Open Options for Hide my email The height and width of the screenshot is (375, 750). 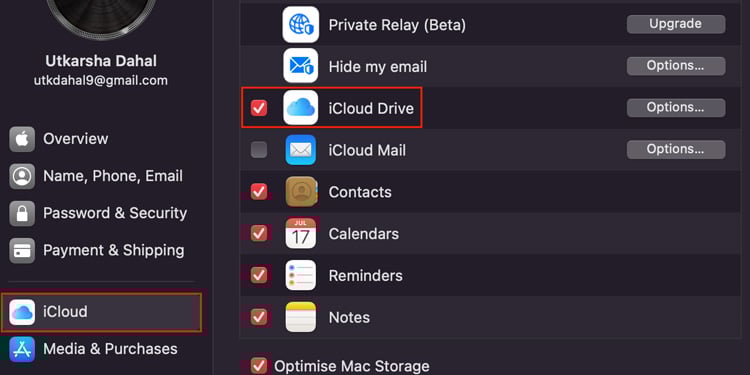676,66
